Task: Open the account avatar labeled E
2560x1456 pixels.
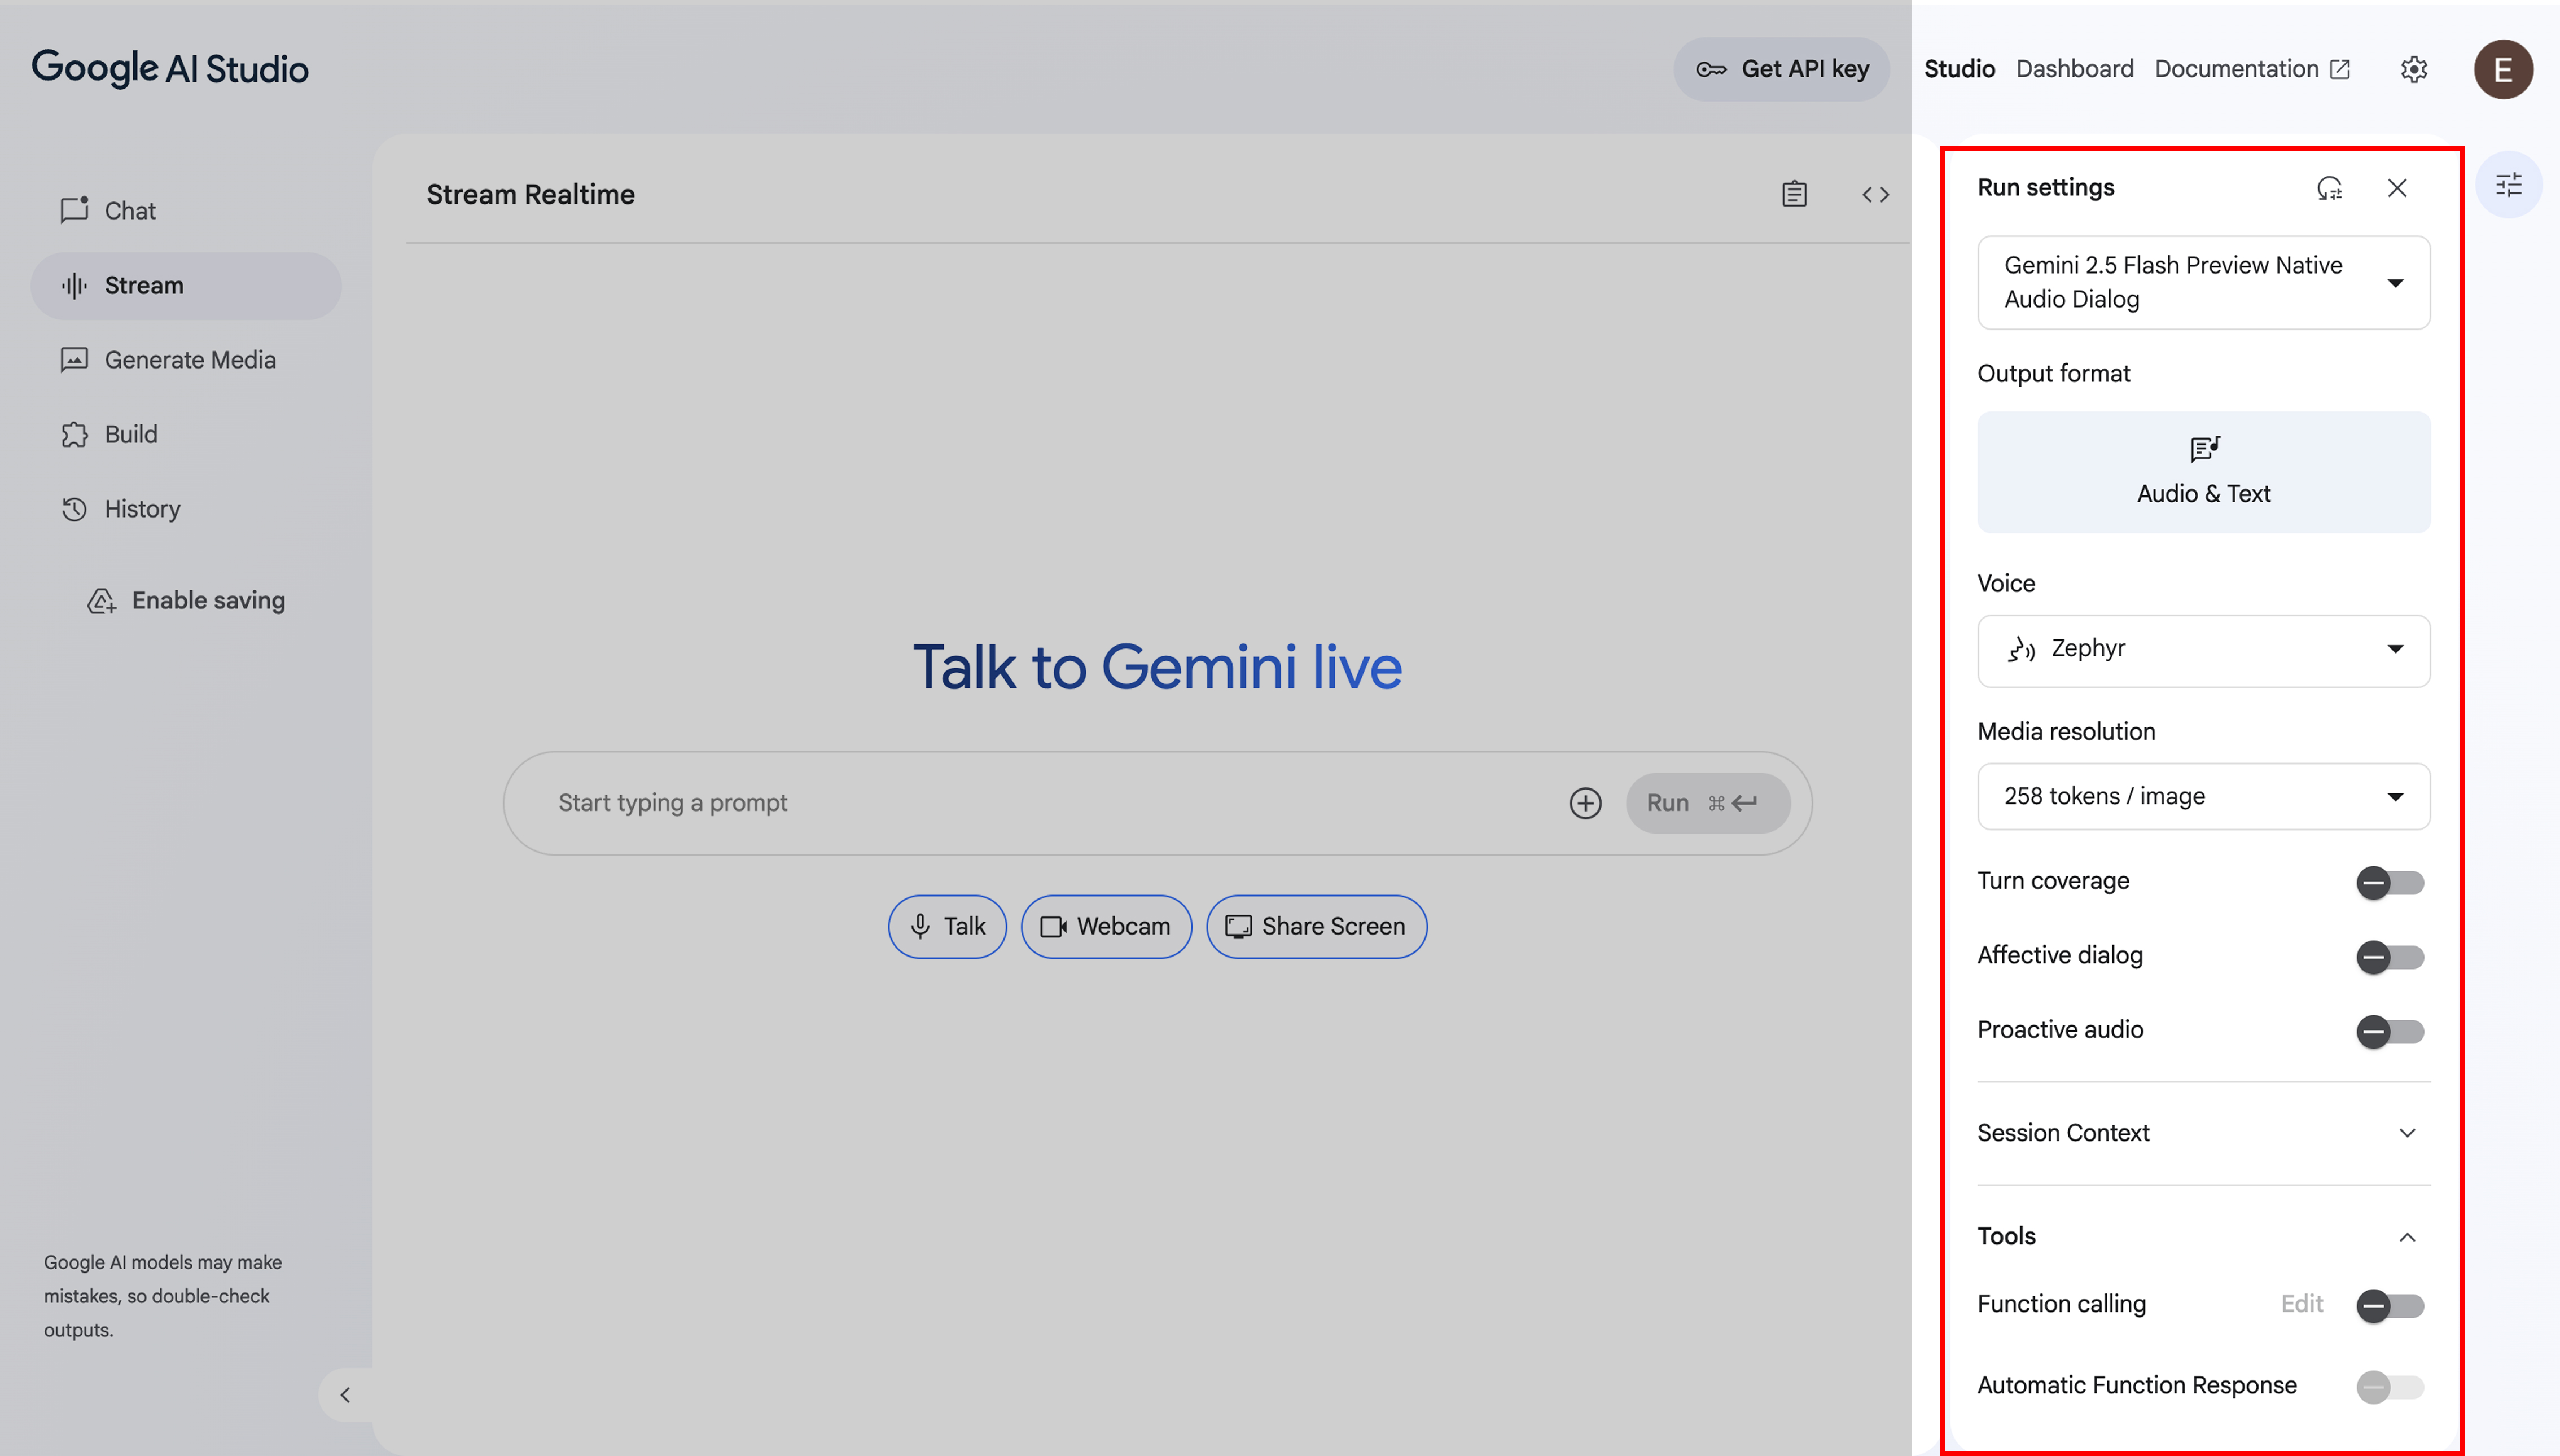Action: point(2503,69)
